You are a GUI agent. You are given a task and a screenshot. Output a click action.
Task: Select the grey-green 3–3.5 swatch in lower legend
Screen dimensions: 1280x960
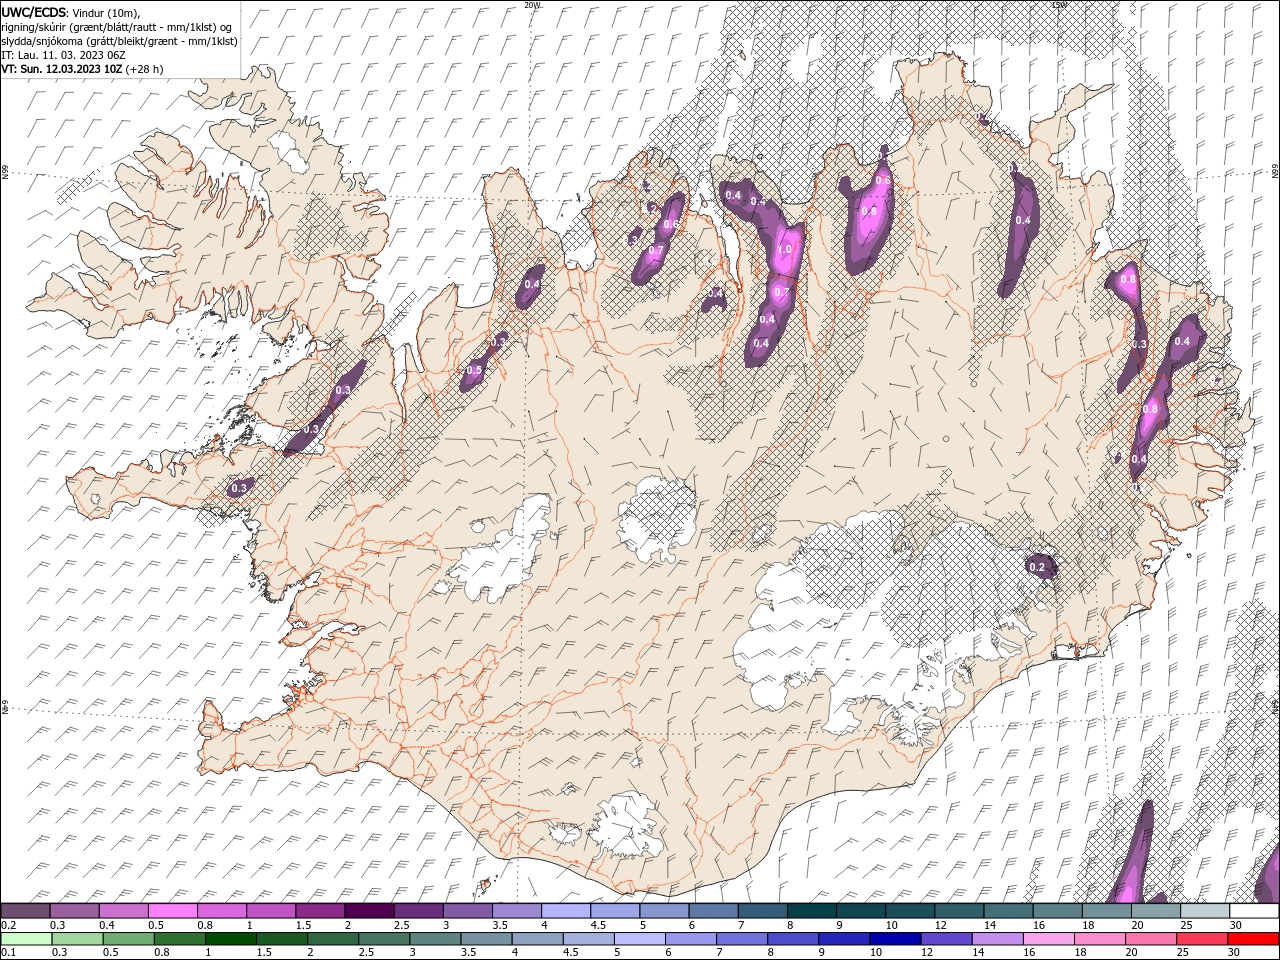435,939
